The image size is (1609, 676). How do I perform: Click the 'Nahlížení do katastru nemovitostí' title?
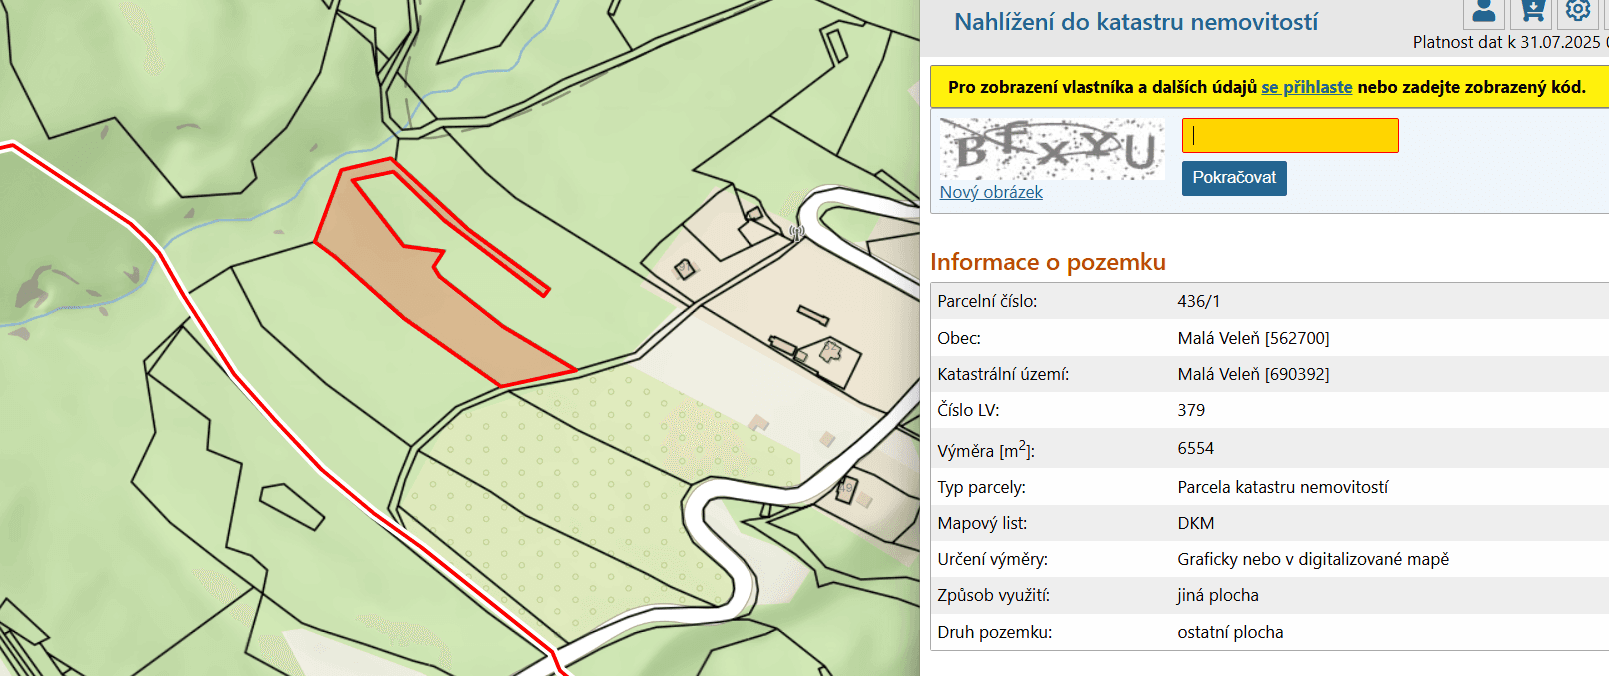point(1135,22)
